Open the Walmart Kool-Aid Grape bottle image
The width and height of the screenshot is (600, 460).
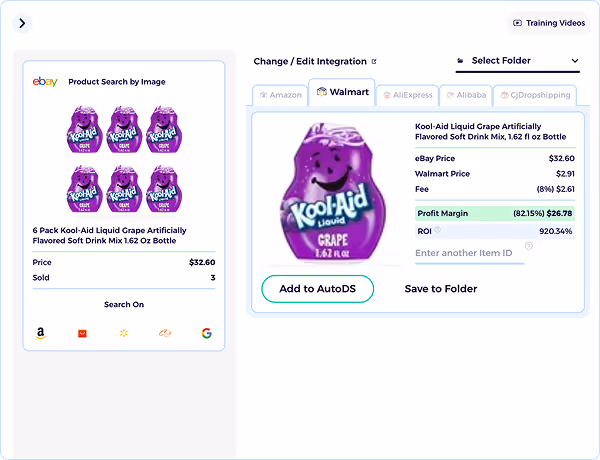333,191
